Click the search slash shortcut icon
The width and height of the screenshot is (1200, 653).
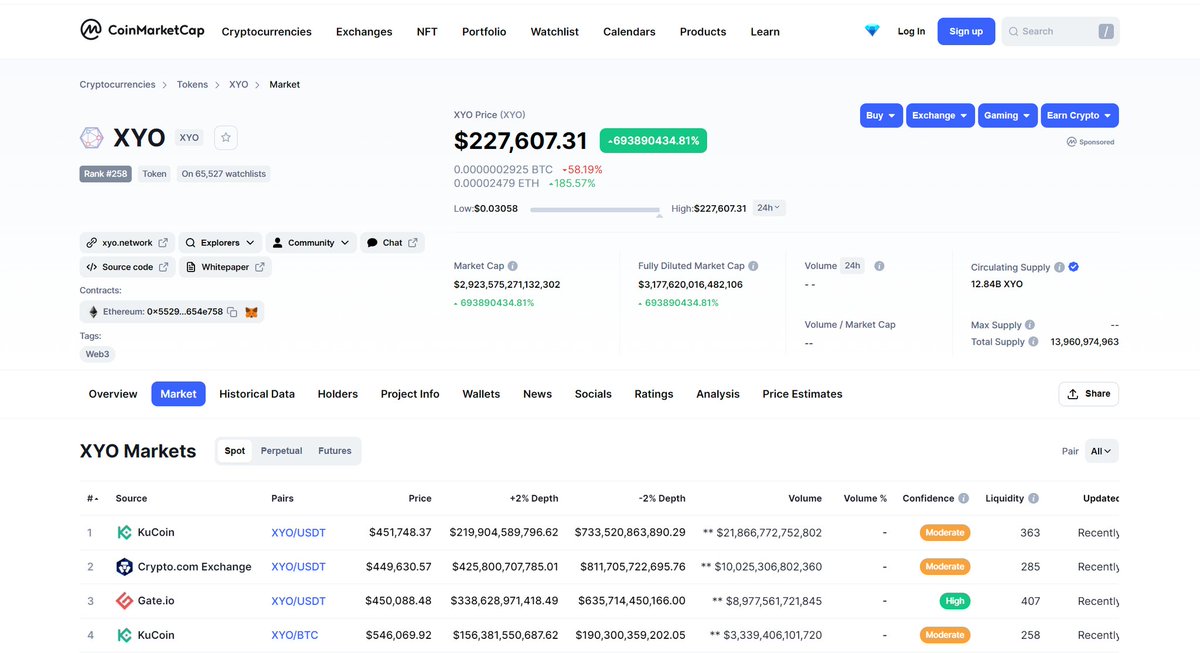[1105, 31]
